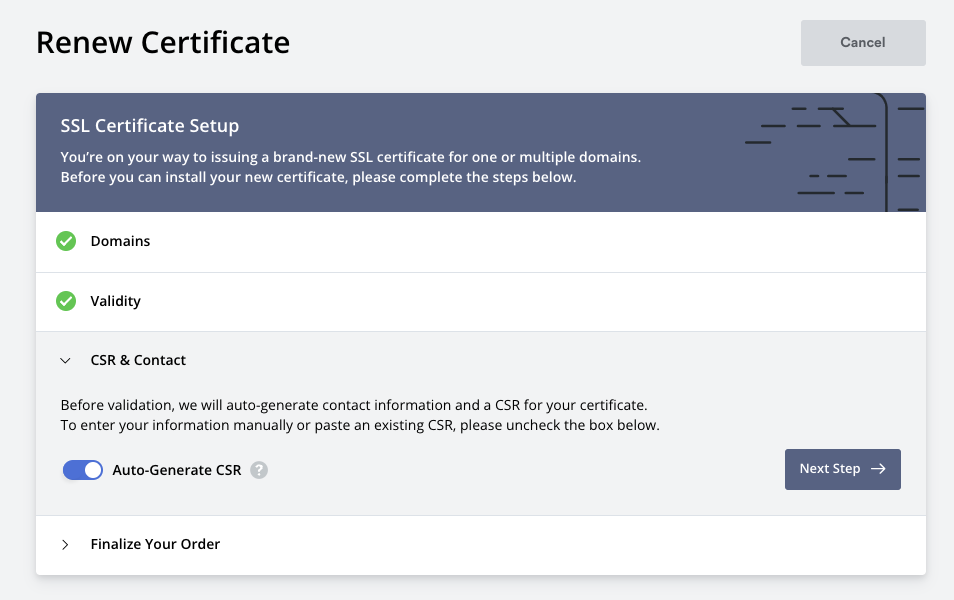Click the 'Before validation' CSR description line
This screenshot has height=600, width=954.
coord(354,406)
